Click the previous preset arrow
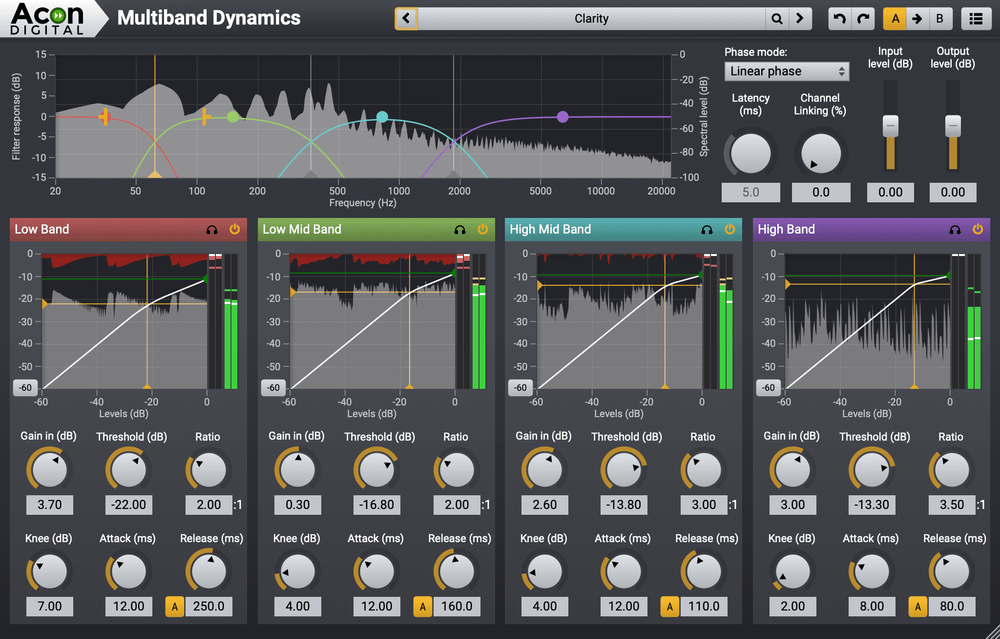This screenshot has height=639, width=1000. point(408,18)
